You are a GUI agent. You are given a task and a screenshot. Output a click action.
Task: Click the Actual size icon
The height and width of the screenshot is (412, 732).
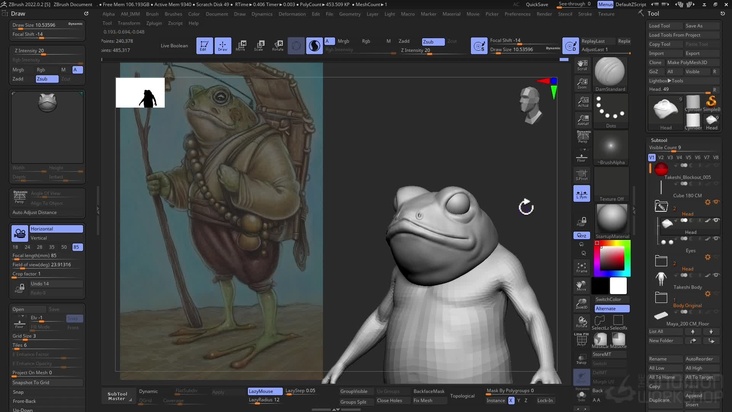pos(582,102)
